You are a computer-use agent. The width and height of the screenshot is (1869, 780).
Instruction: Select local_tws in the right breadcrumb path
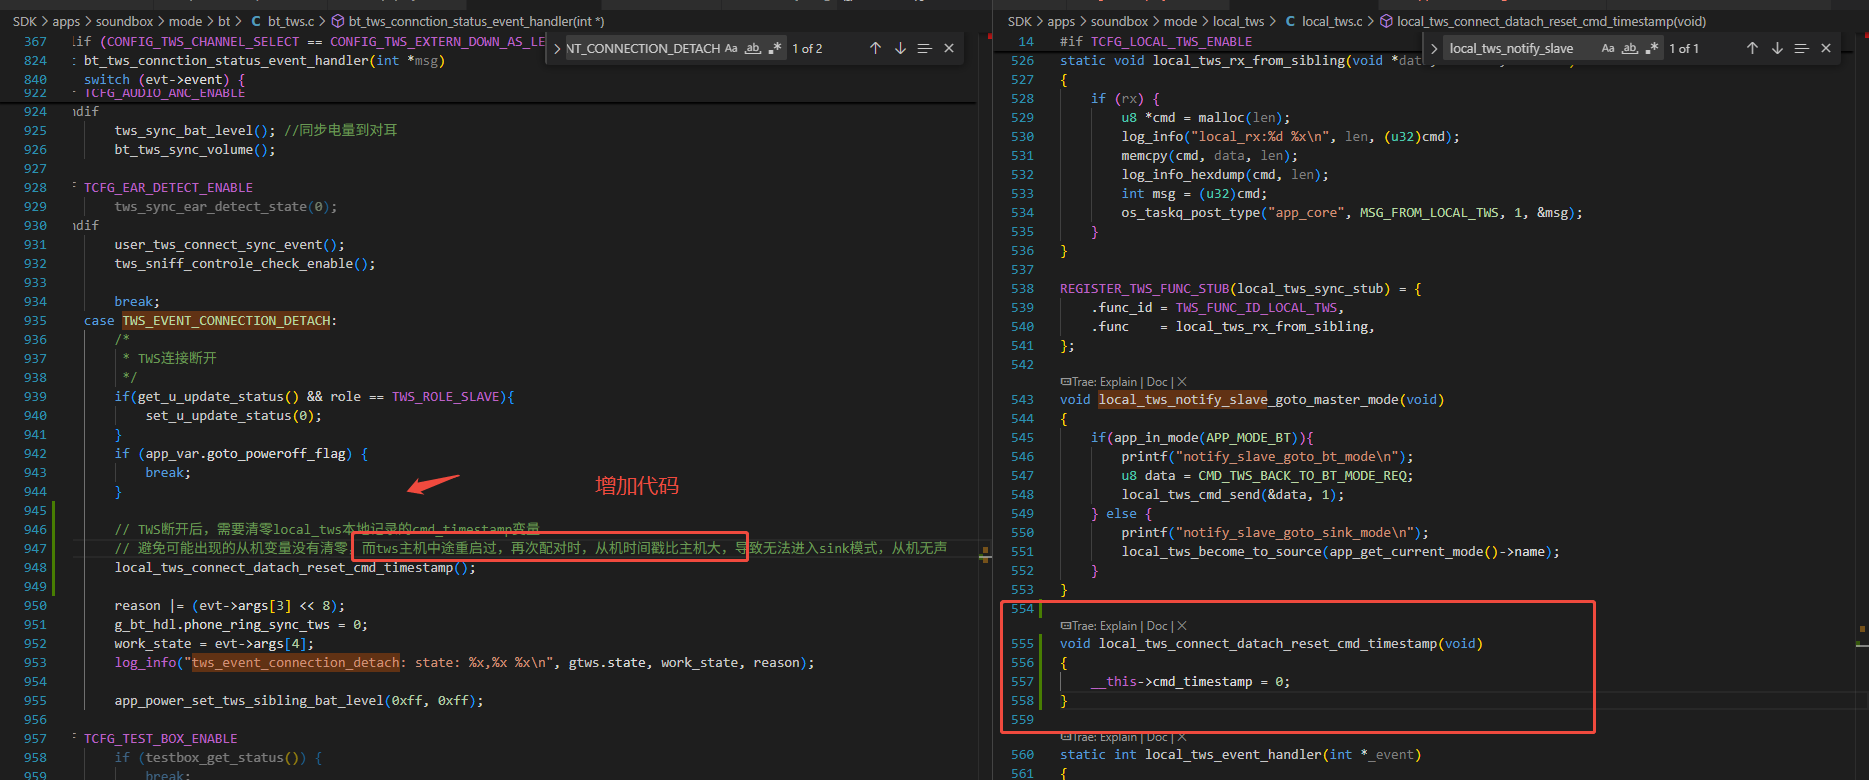tap(1238, 21)
